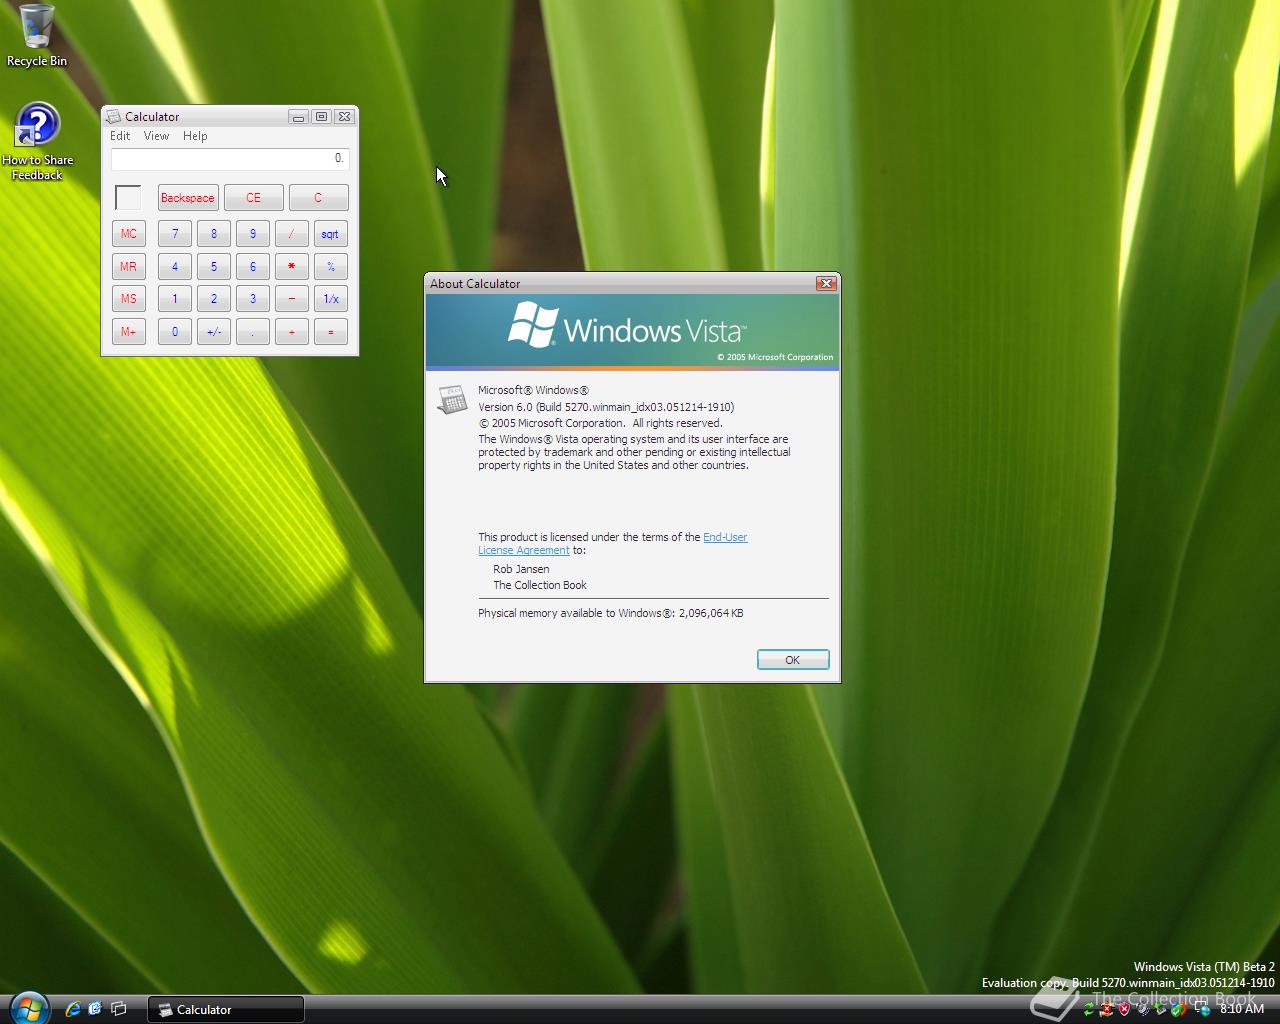
Task: Click digit 8 on the Calculator
Action: [214, 234]
